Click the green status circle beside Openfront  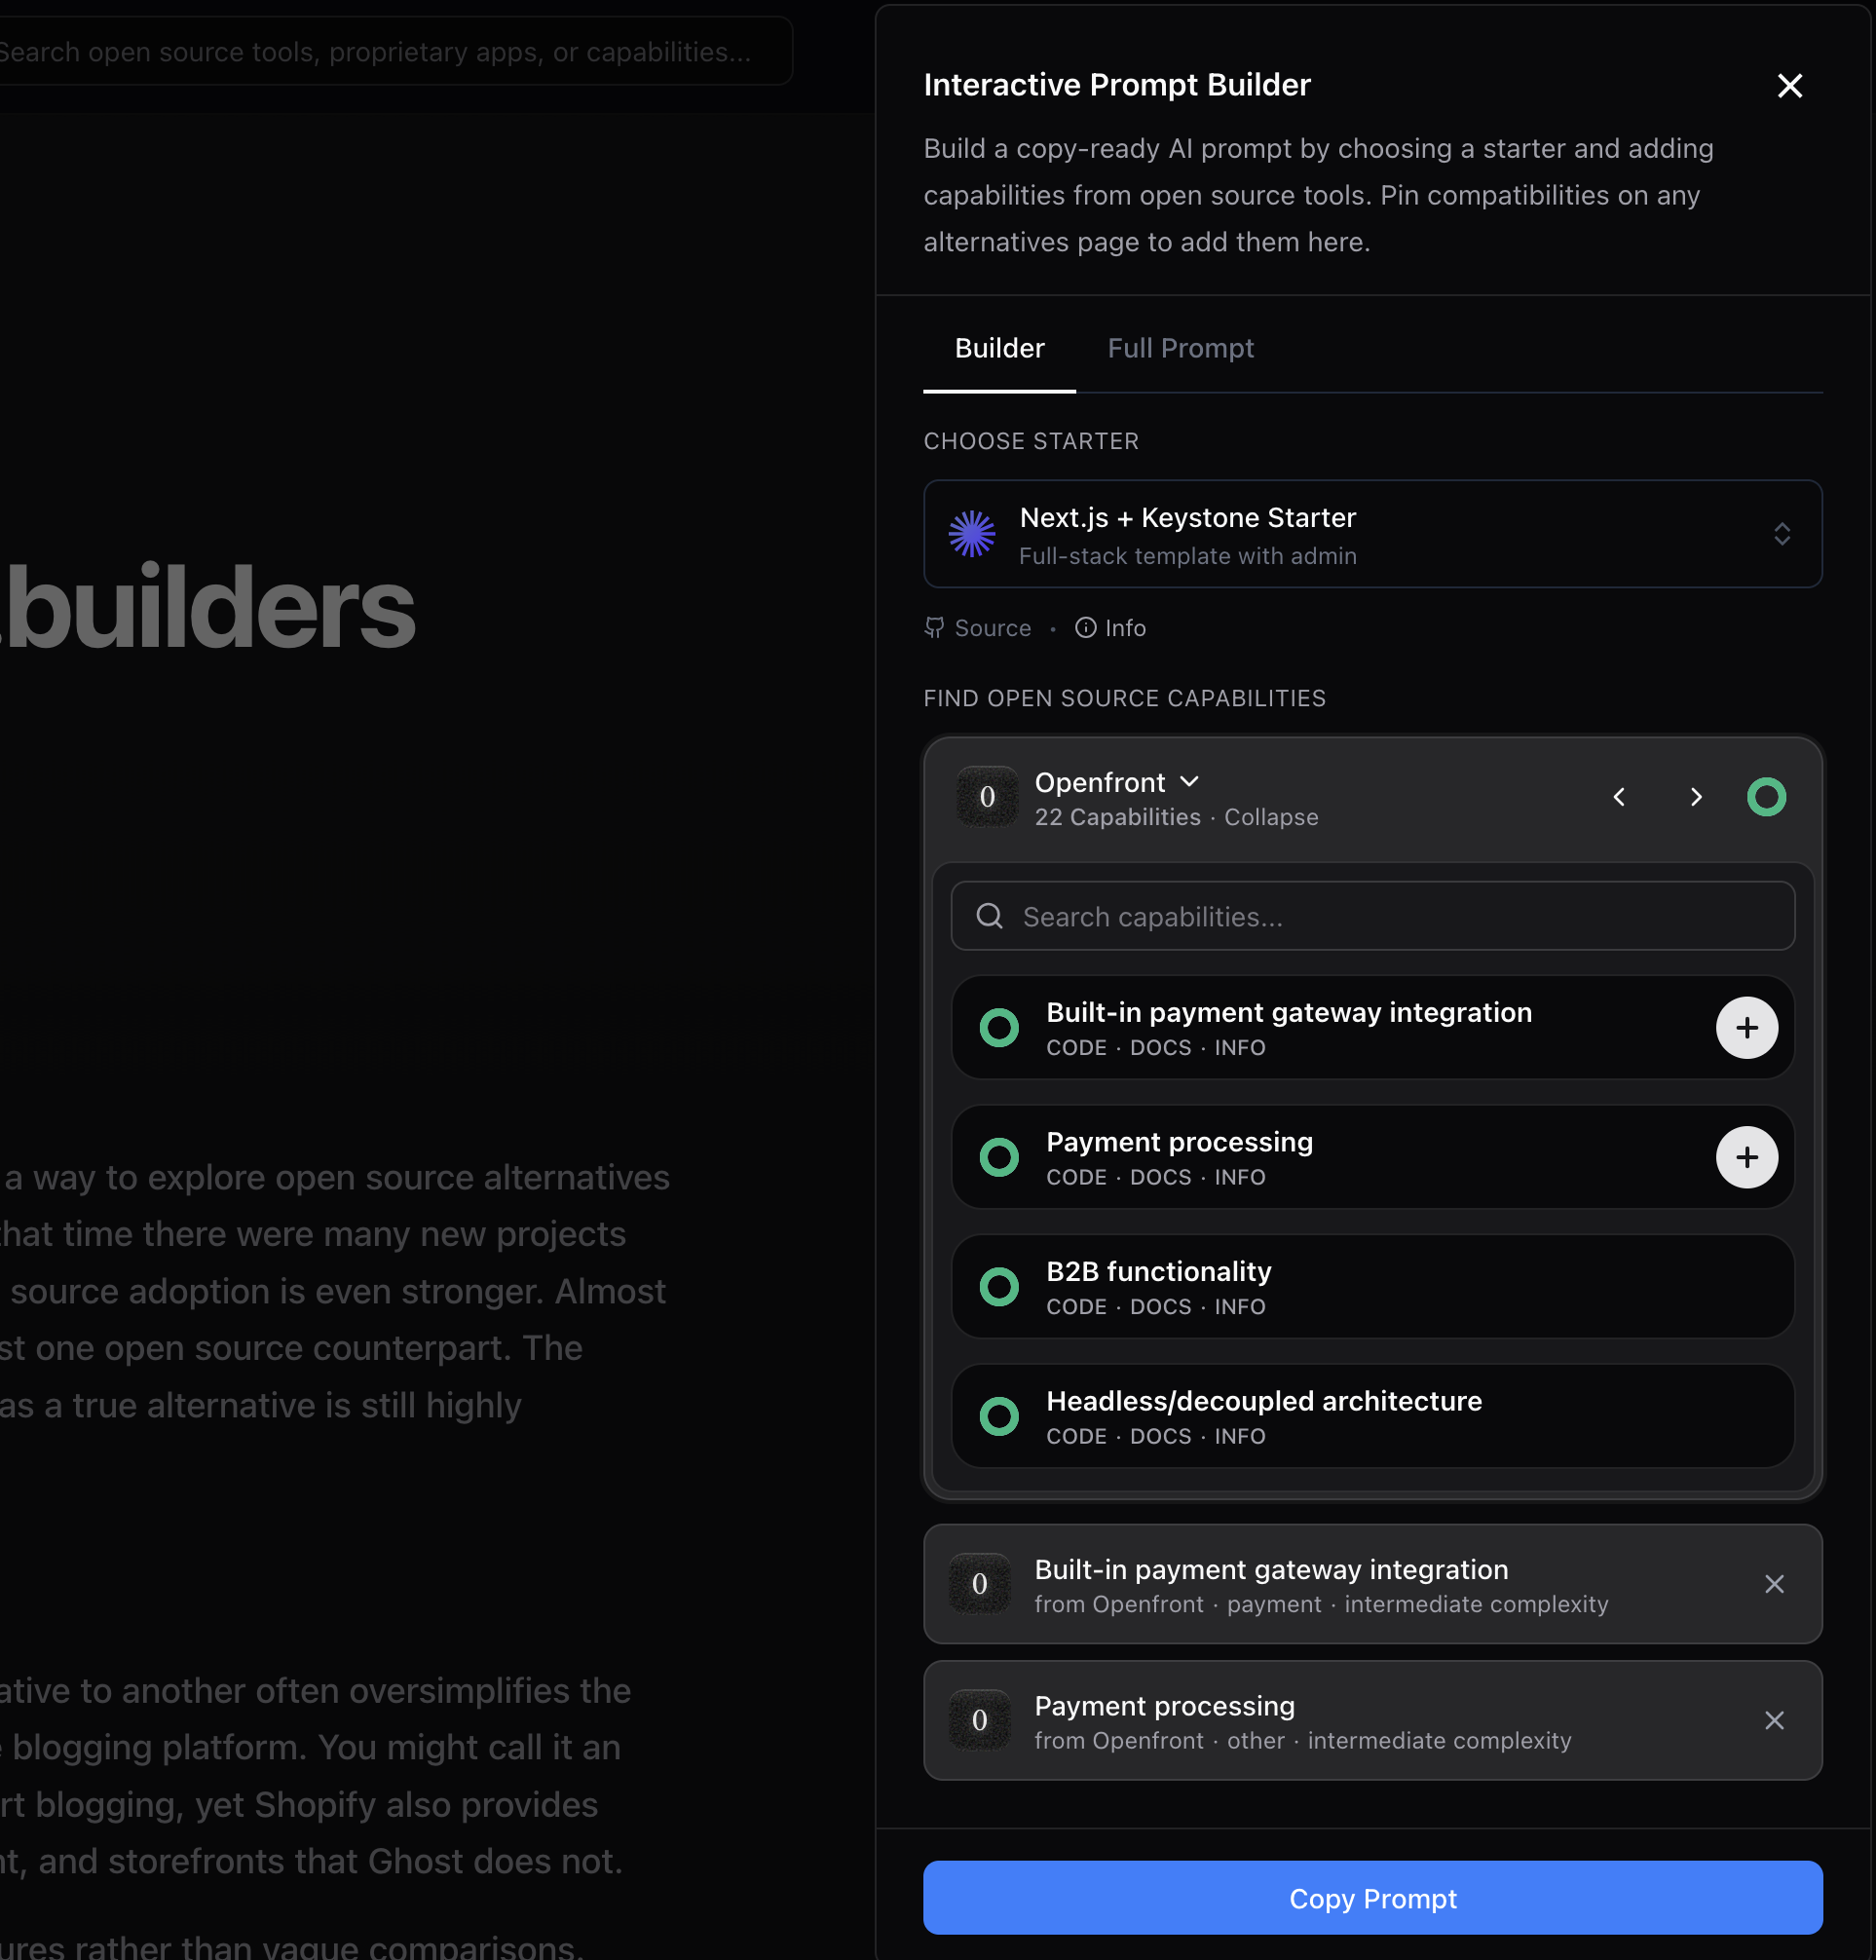click(x=1767, y=797)
